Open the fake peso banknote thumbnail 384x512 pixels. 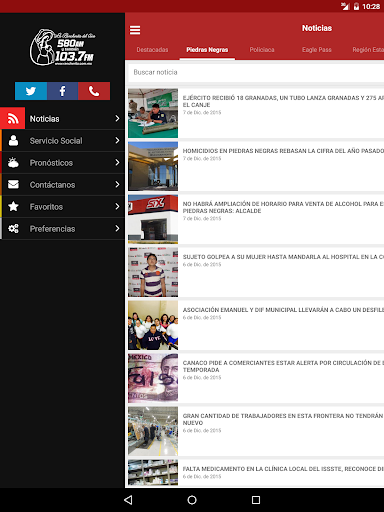pyautogui.click(x=153, y=378)
